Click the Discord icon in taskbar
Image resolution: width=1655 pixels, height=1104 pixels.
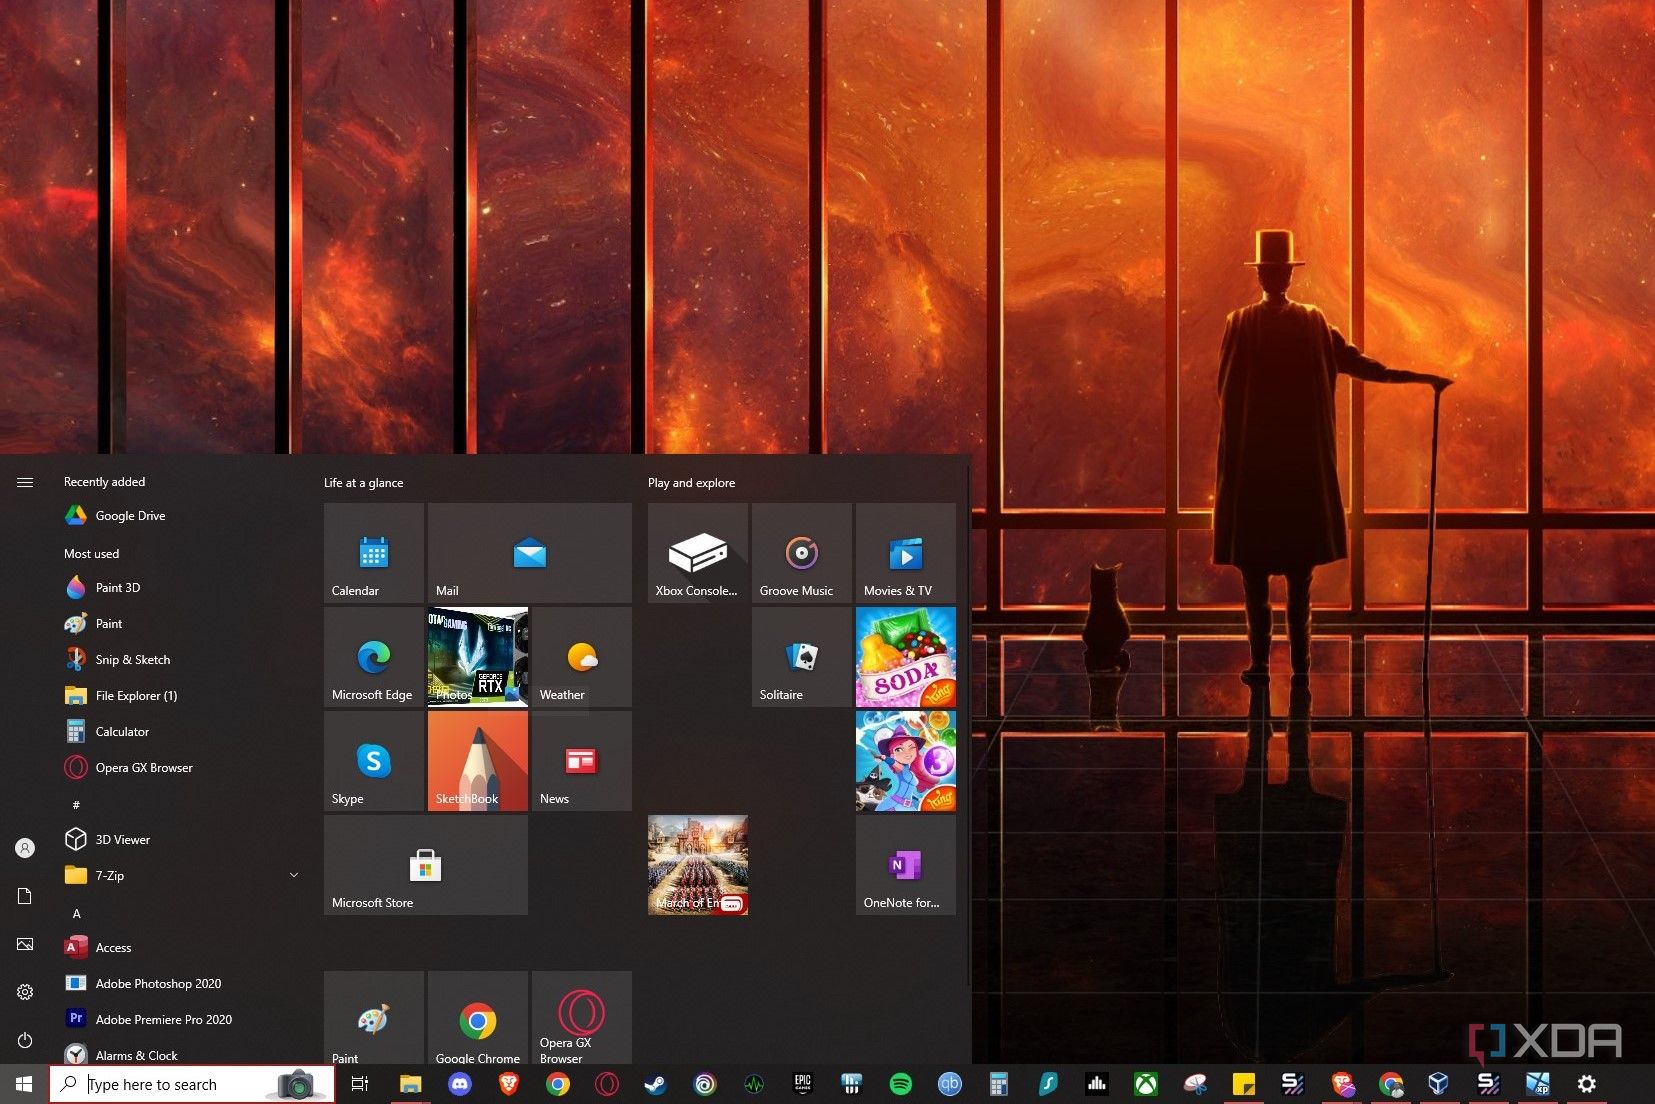point(460,1084)
